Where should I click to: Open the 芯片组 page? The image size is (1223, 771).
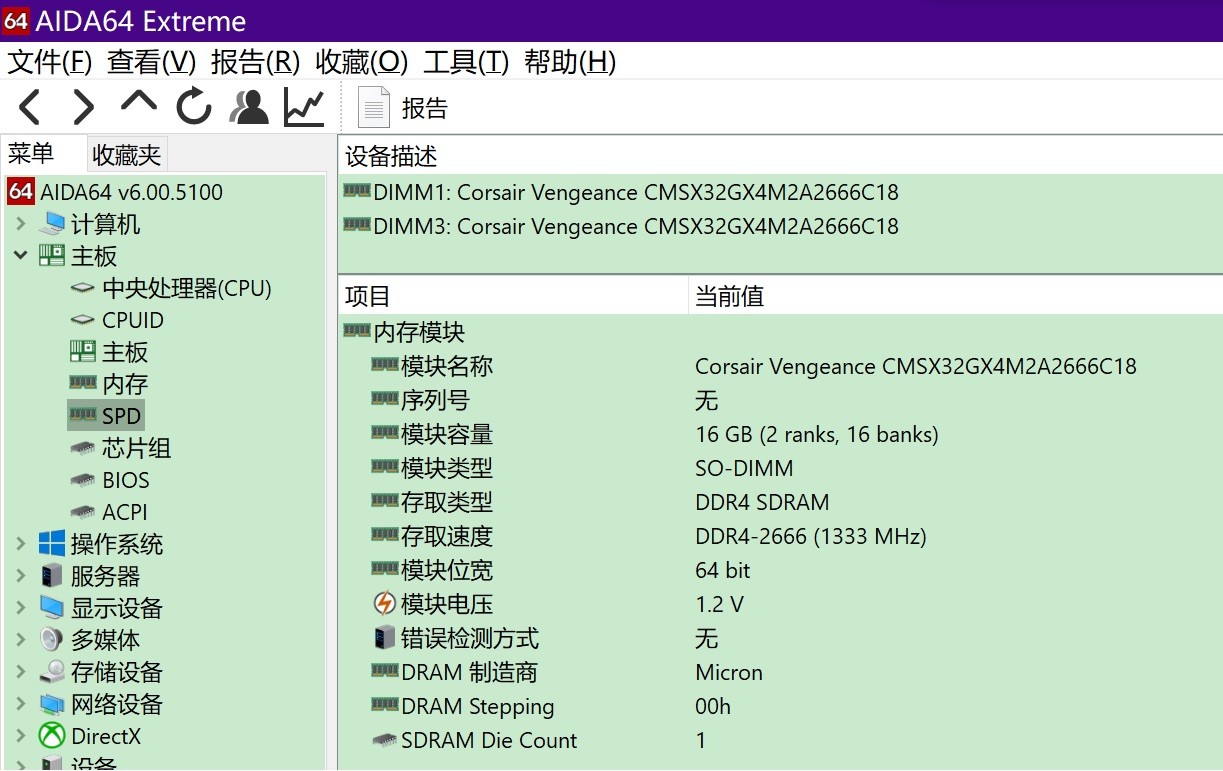[121, 448]
